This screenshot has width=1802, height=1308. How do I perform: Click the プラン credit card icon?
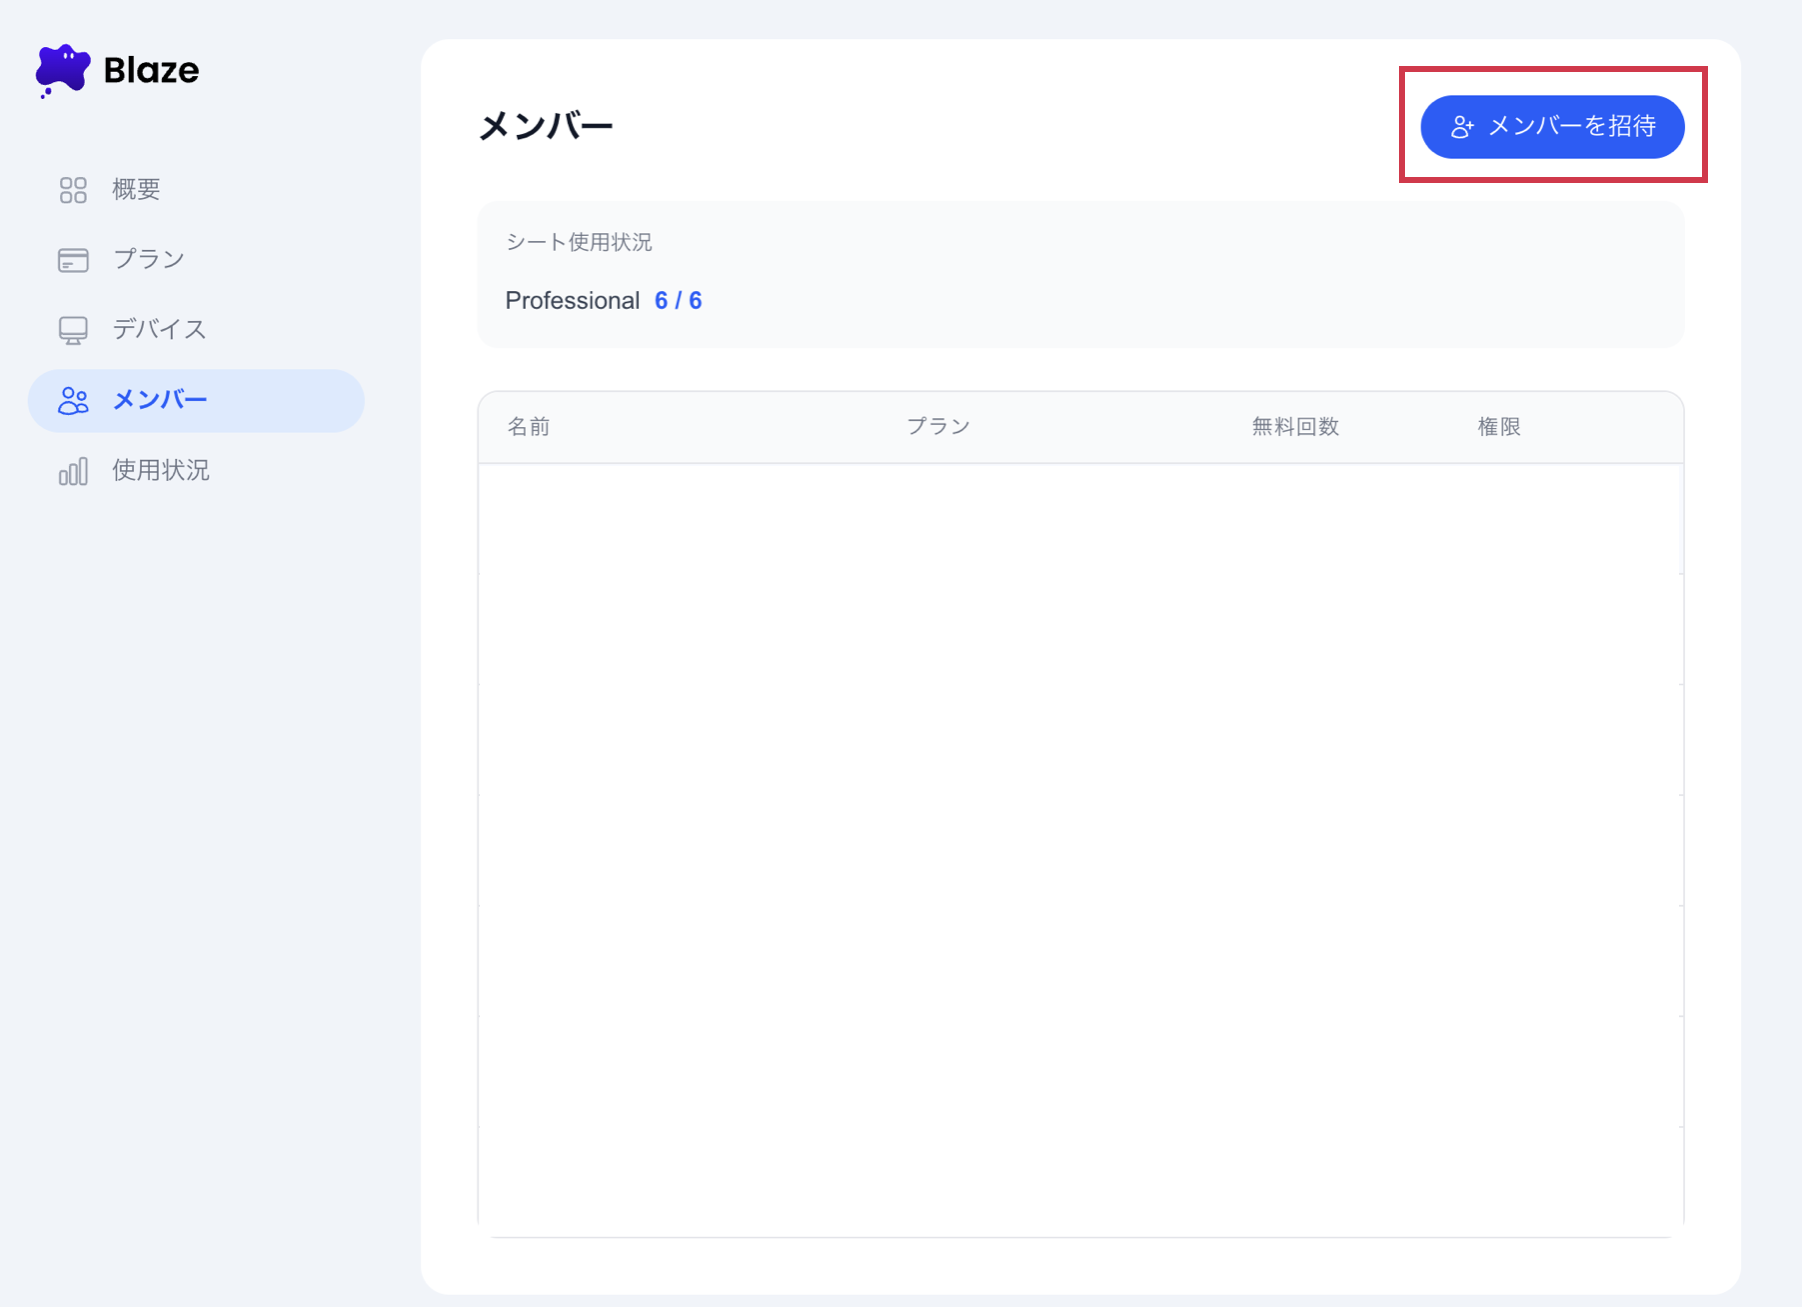[73, 260]
